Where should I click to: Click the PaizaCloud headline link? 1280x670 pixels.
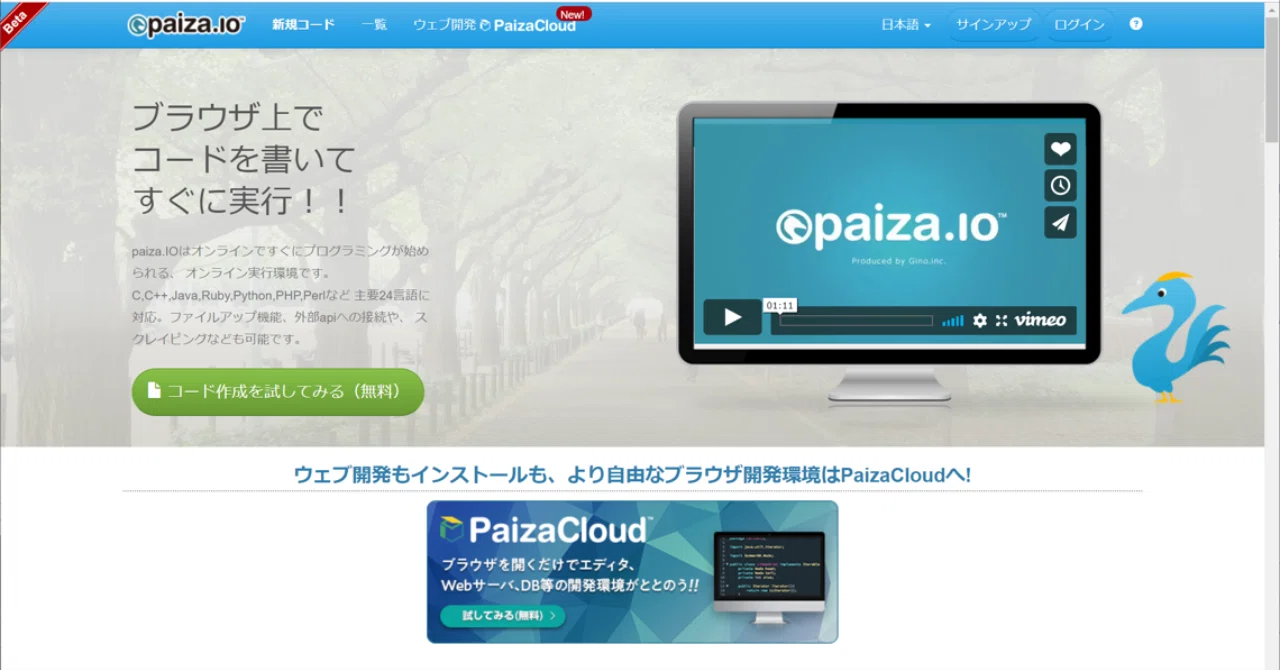[632, 475]
